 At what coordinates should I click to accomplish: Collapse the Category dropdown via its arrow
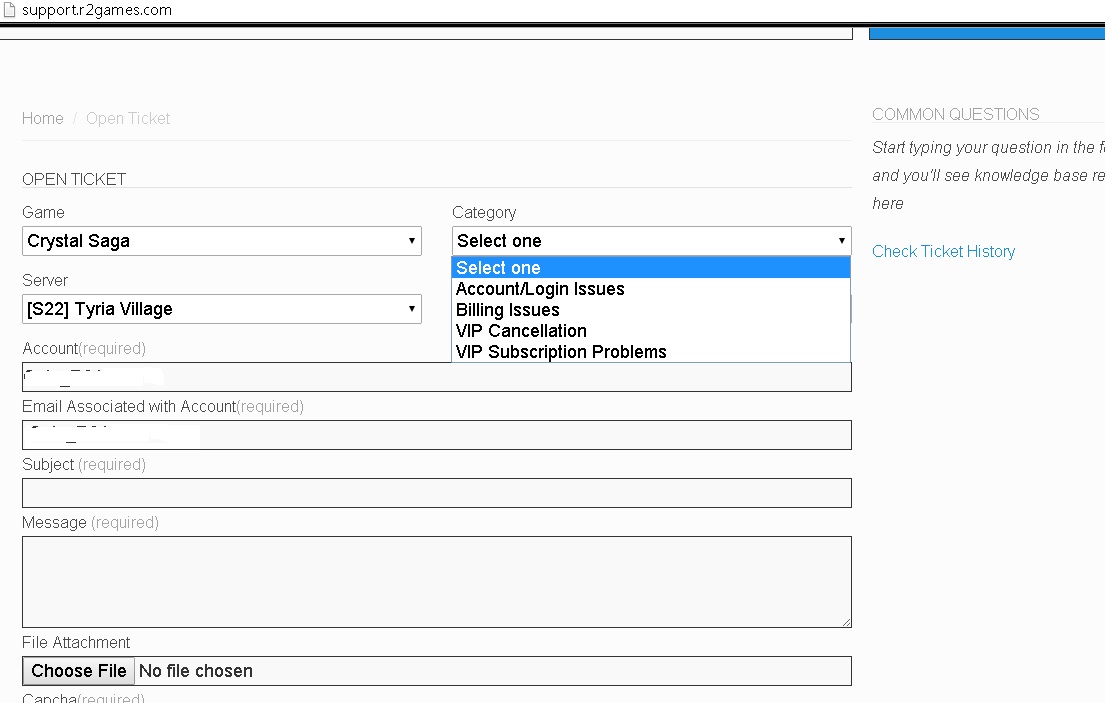pos(841,241)
